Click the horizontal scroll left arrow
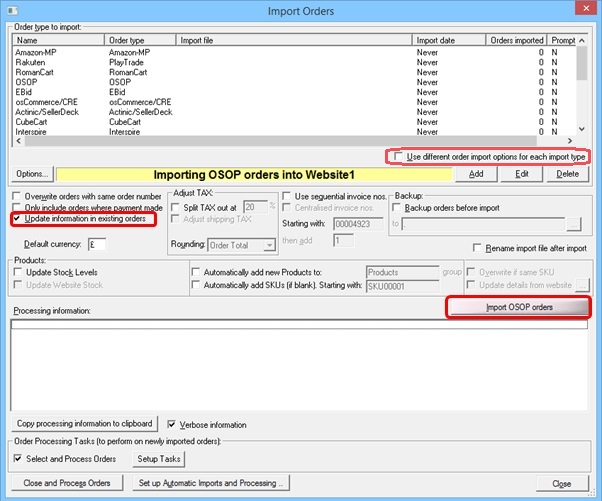Image resolution: width=602 pixels, height=501 pixels. 19,141
